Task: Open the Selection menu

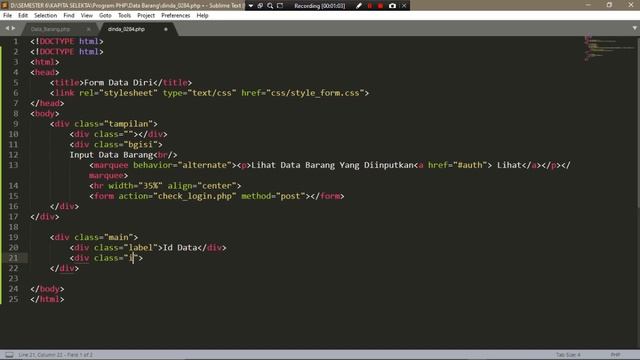Action: pos(45,16)
